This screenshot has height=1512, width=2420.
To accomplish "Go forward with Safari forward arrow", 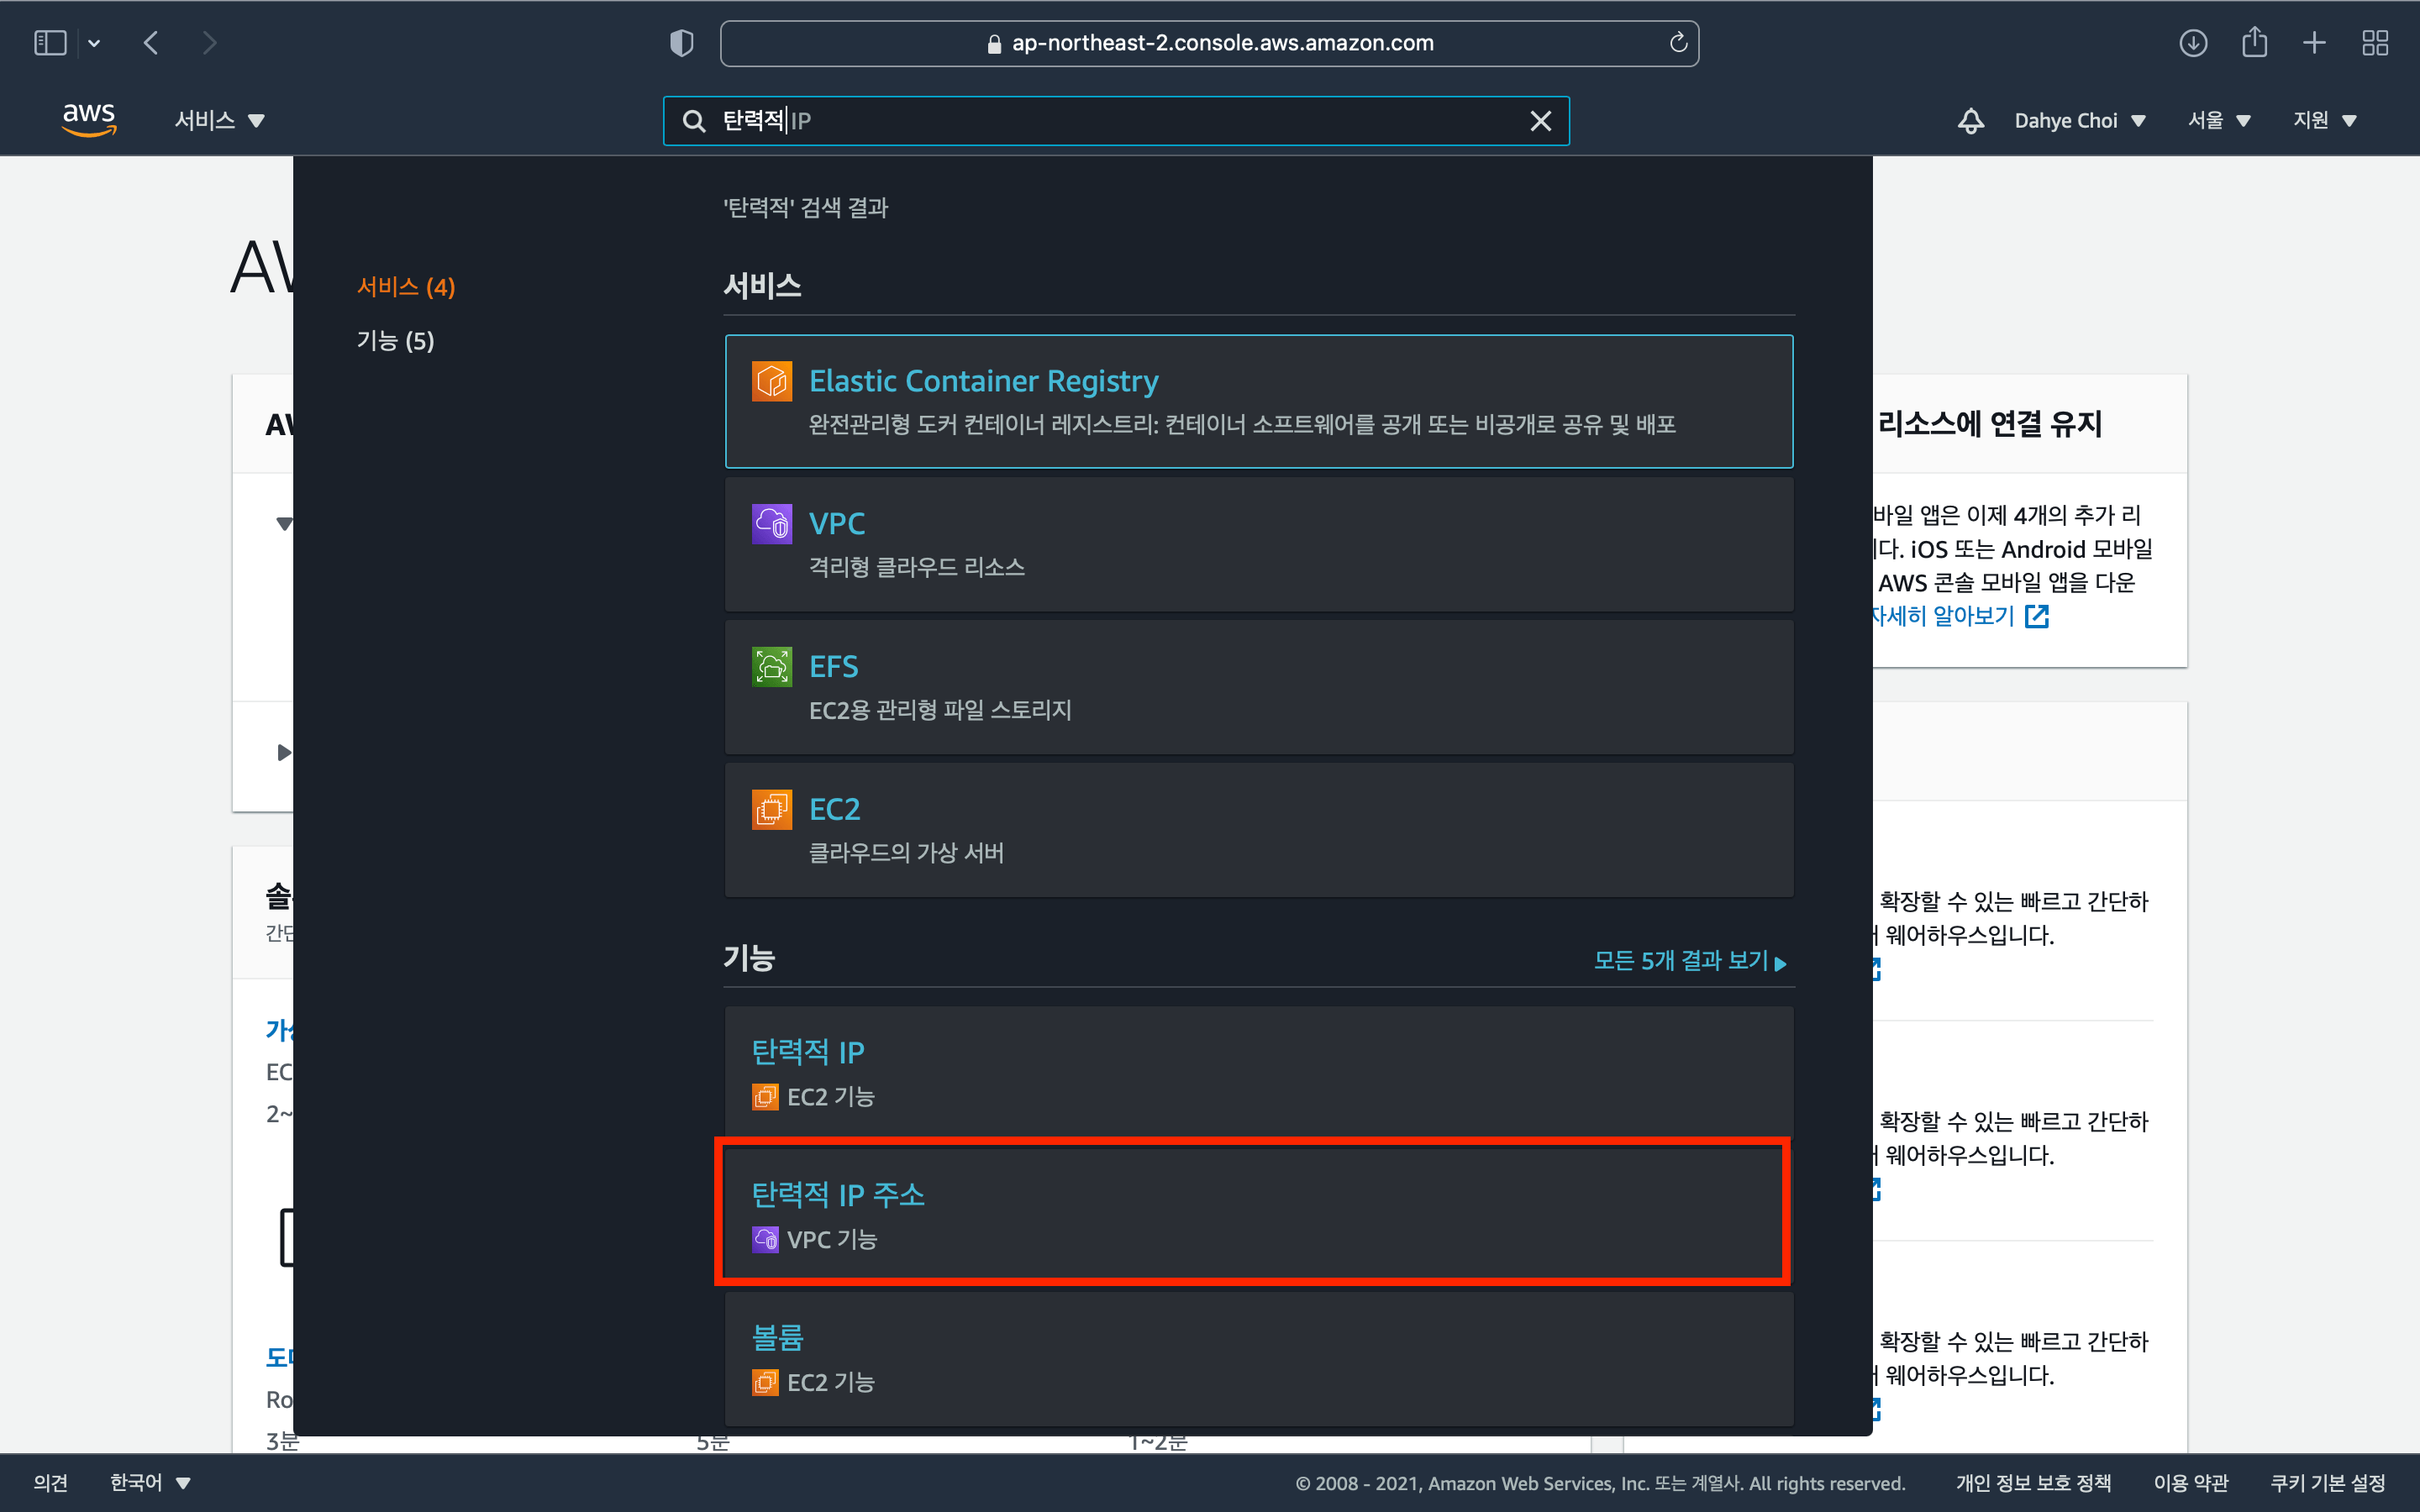I will tap(209, 43).
